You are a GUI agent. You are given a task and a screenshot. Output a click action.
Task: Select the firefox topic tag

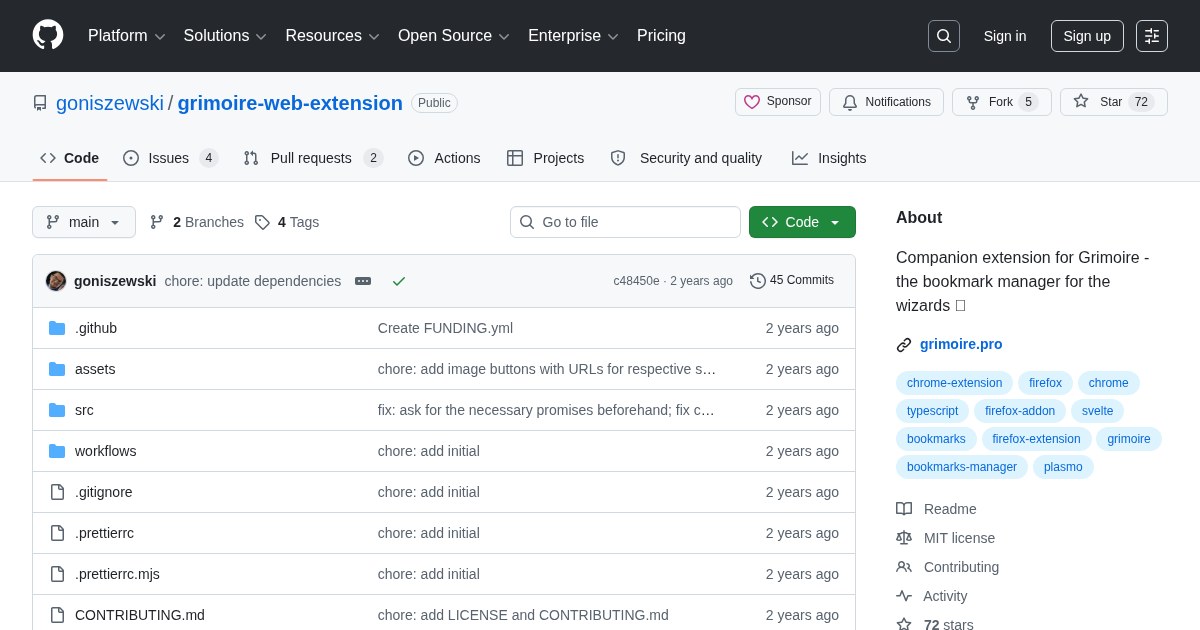(1045, 383)
